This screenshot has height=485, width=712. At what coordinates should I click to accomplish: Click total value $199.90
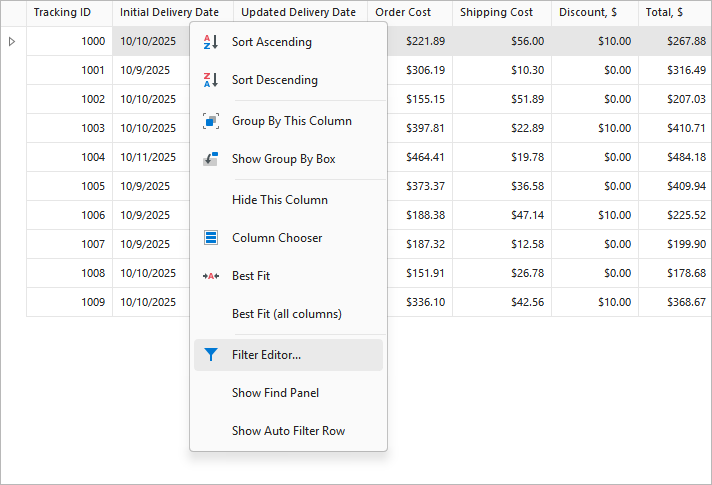tap(675, 244)
